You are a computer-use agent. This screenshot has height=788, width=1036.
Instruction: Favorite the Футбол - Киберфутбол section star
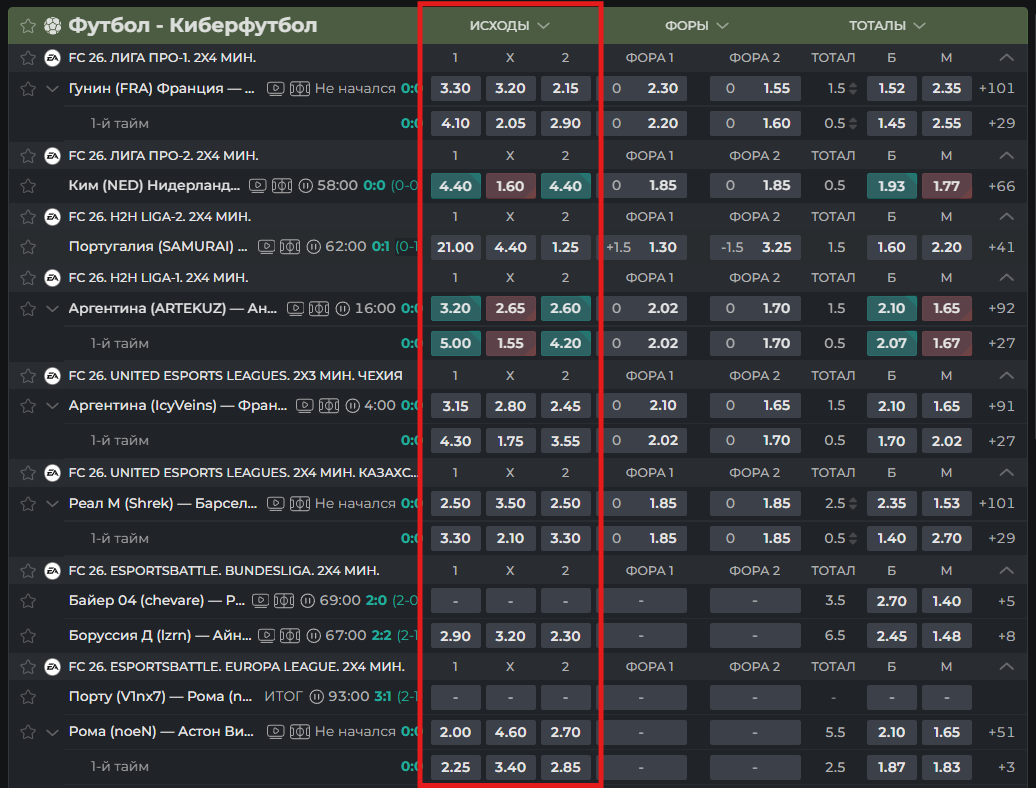click(x=28, y=25)
